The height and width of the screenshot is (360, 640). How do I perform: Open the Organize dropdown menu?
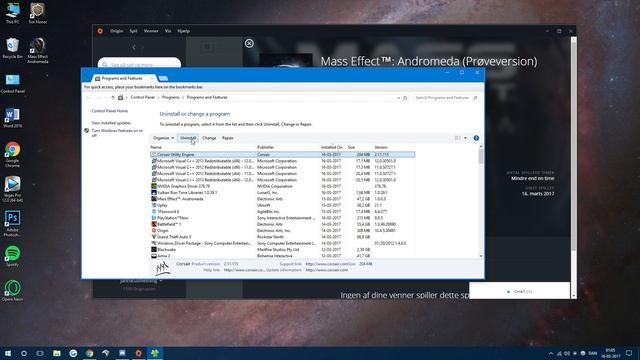(x=163, y=138)
